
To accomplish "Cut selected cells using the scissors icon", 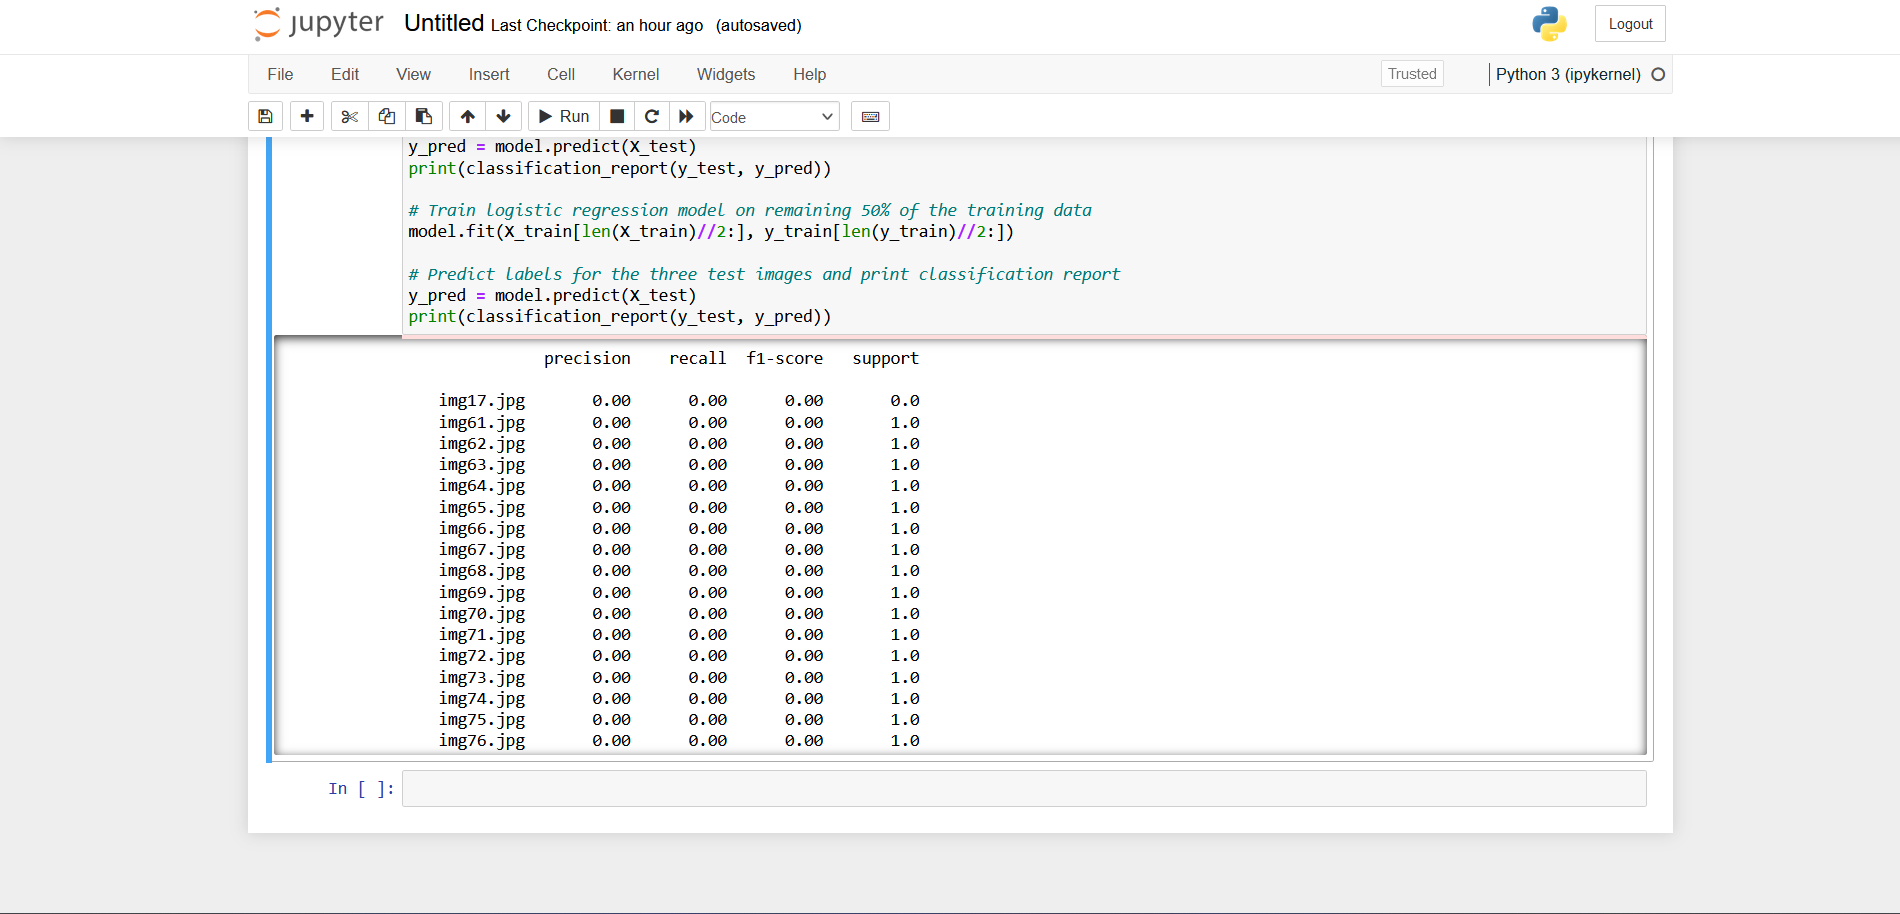I will [349, 117].
